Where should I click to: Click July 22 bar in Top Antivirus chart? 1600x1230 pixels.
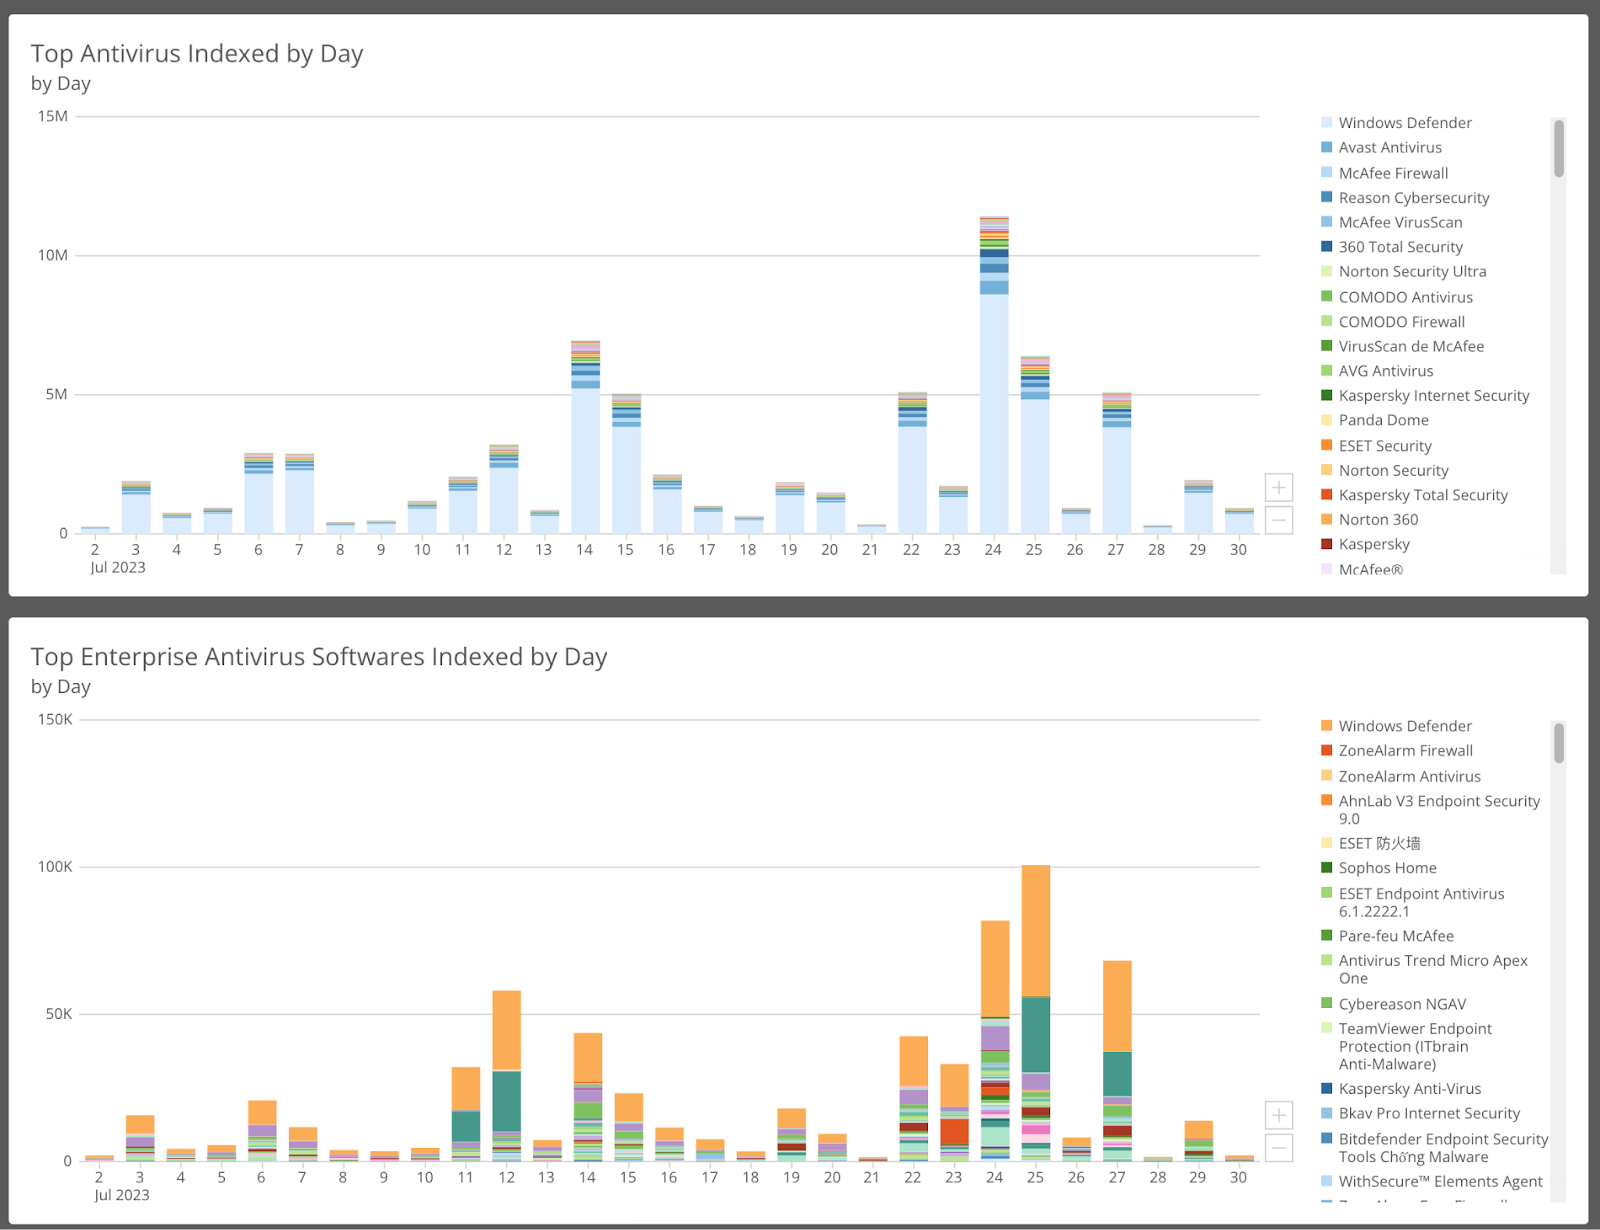[x=912, y=463]
